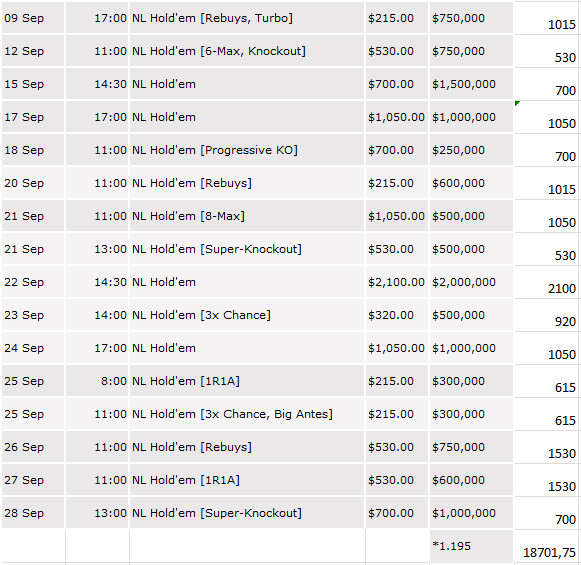Screen dimensions: 581x565
Task: Click the NL Hold'em [8-Max] cell
Action: coord(247,216)
